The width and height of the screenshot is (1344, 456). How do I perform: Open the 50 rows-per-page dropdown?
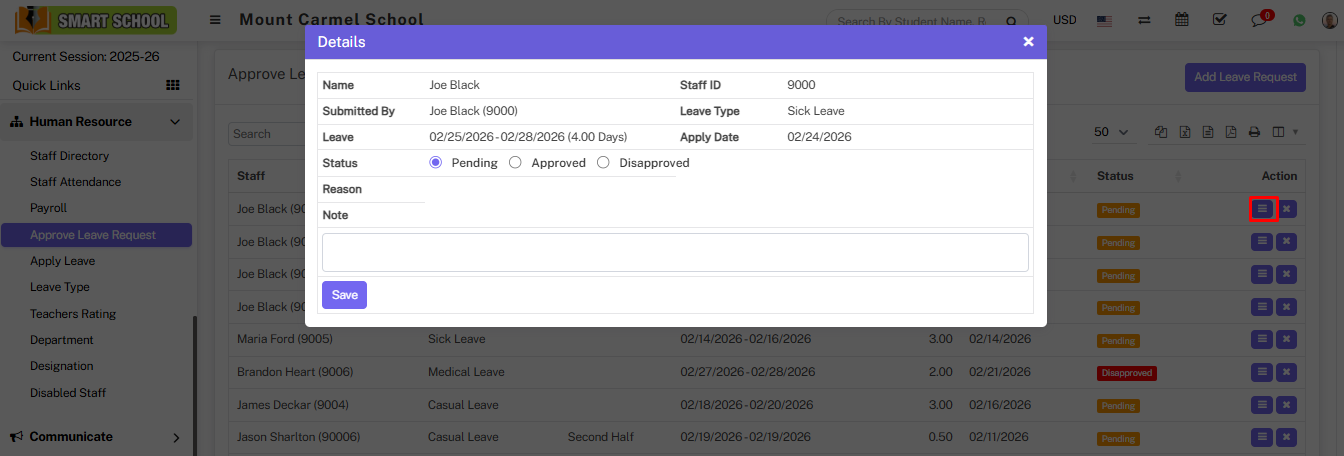(1111, 132)
